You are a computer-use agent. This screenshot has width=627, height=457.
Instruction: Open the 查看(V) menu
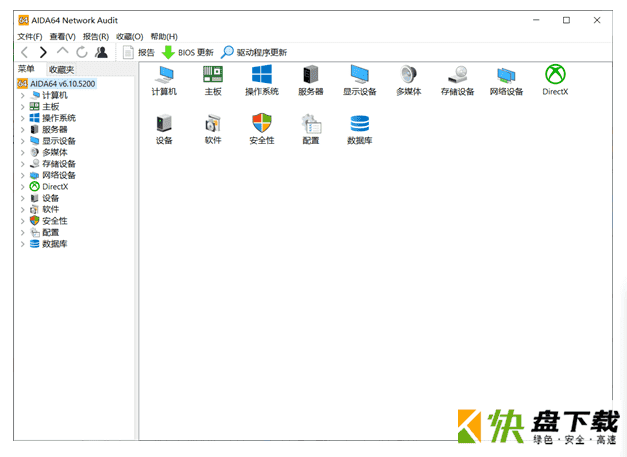[x=62, y=37]
